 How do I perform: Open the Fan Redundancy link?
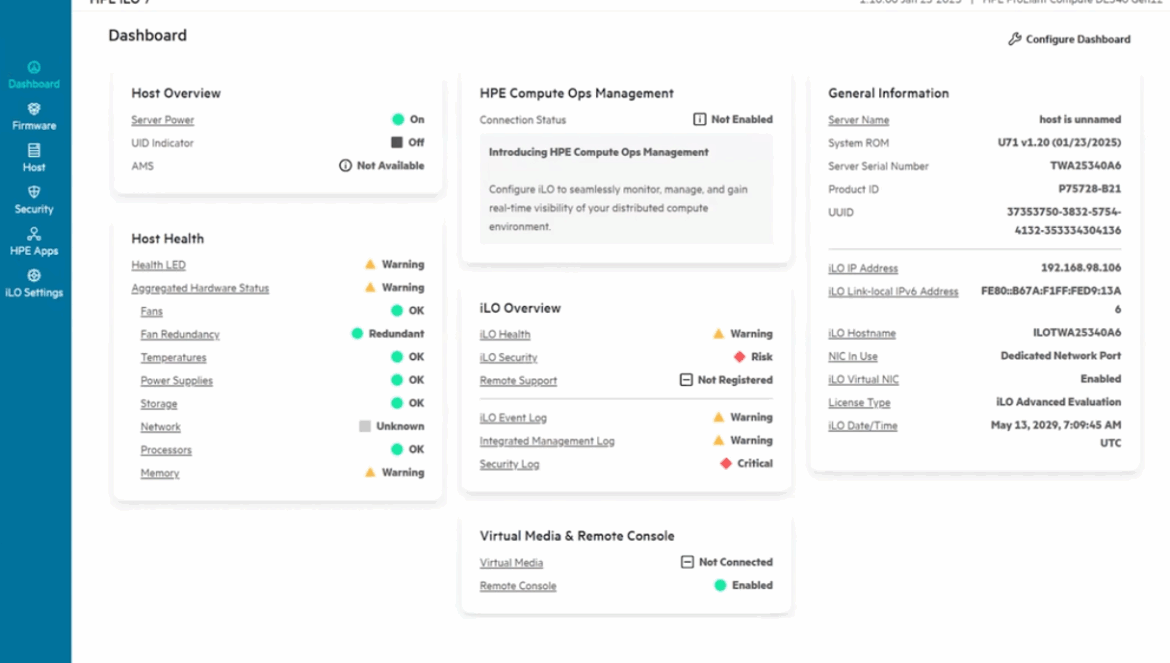pos(180,334)
